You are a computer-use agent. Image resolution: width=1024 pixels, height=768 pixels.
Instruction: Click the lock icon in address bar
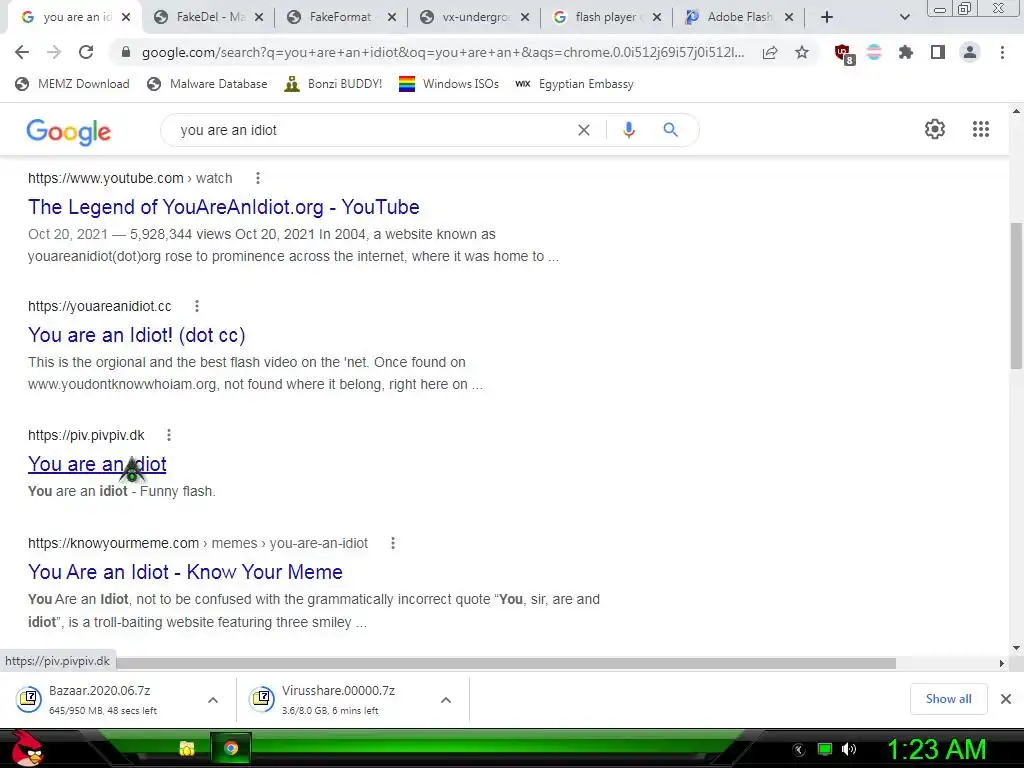pos(127,52)
